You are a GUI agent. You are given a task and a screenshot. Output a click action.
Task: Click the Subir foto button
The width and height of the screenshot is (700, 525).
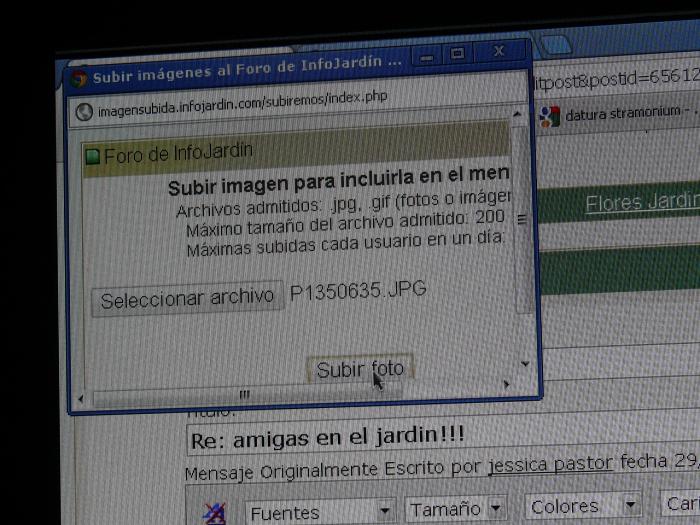click(x=360, y=369)
